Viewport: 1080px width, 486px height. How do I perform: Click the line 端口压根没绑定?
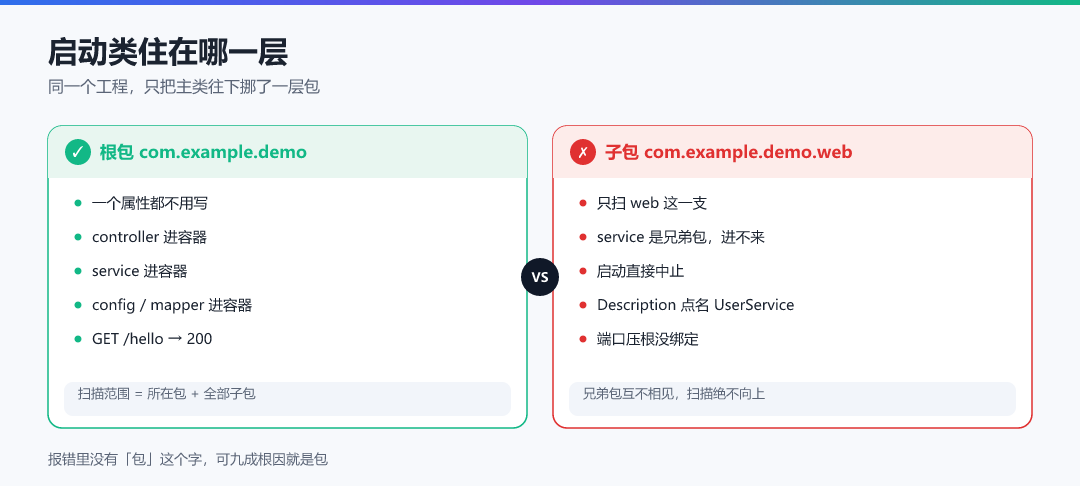click(x=648, y=339)
